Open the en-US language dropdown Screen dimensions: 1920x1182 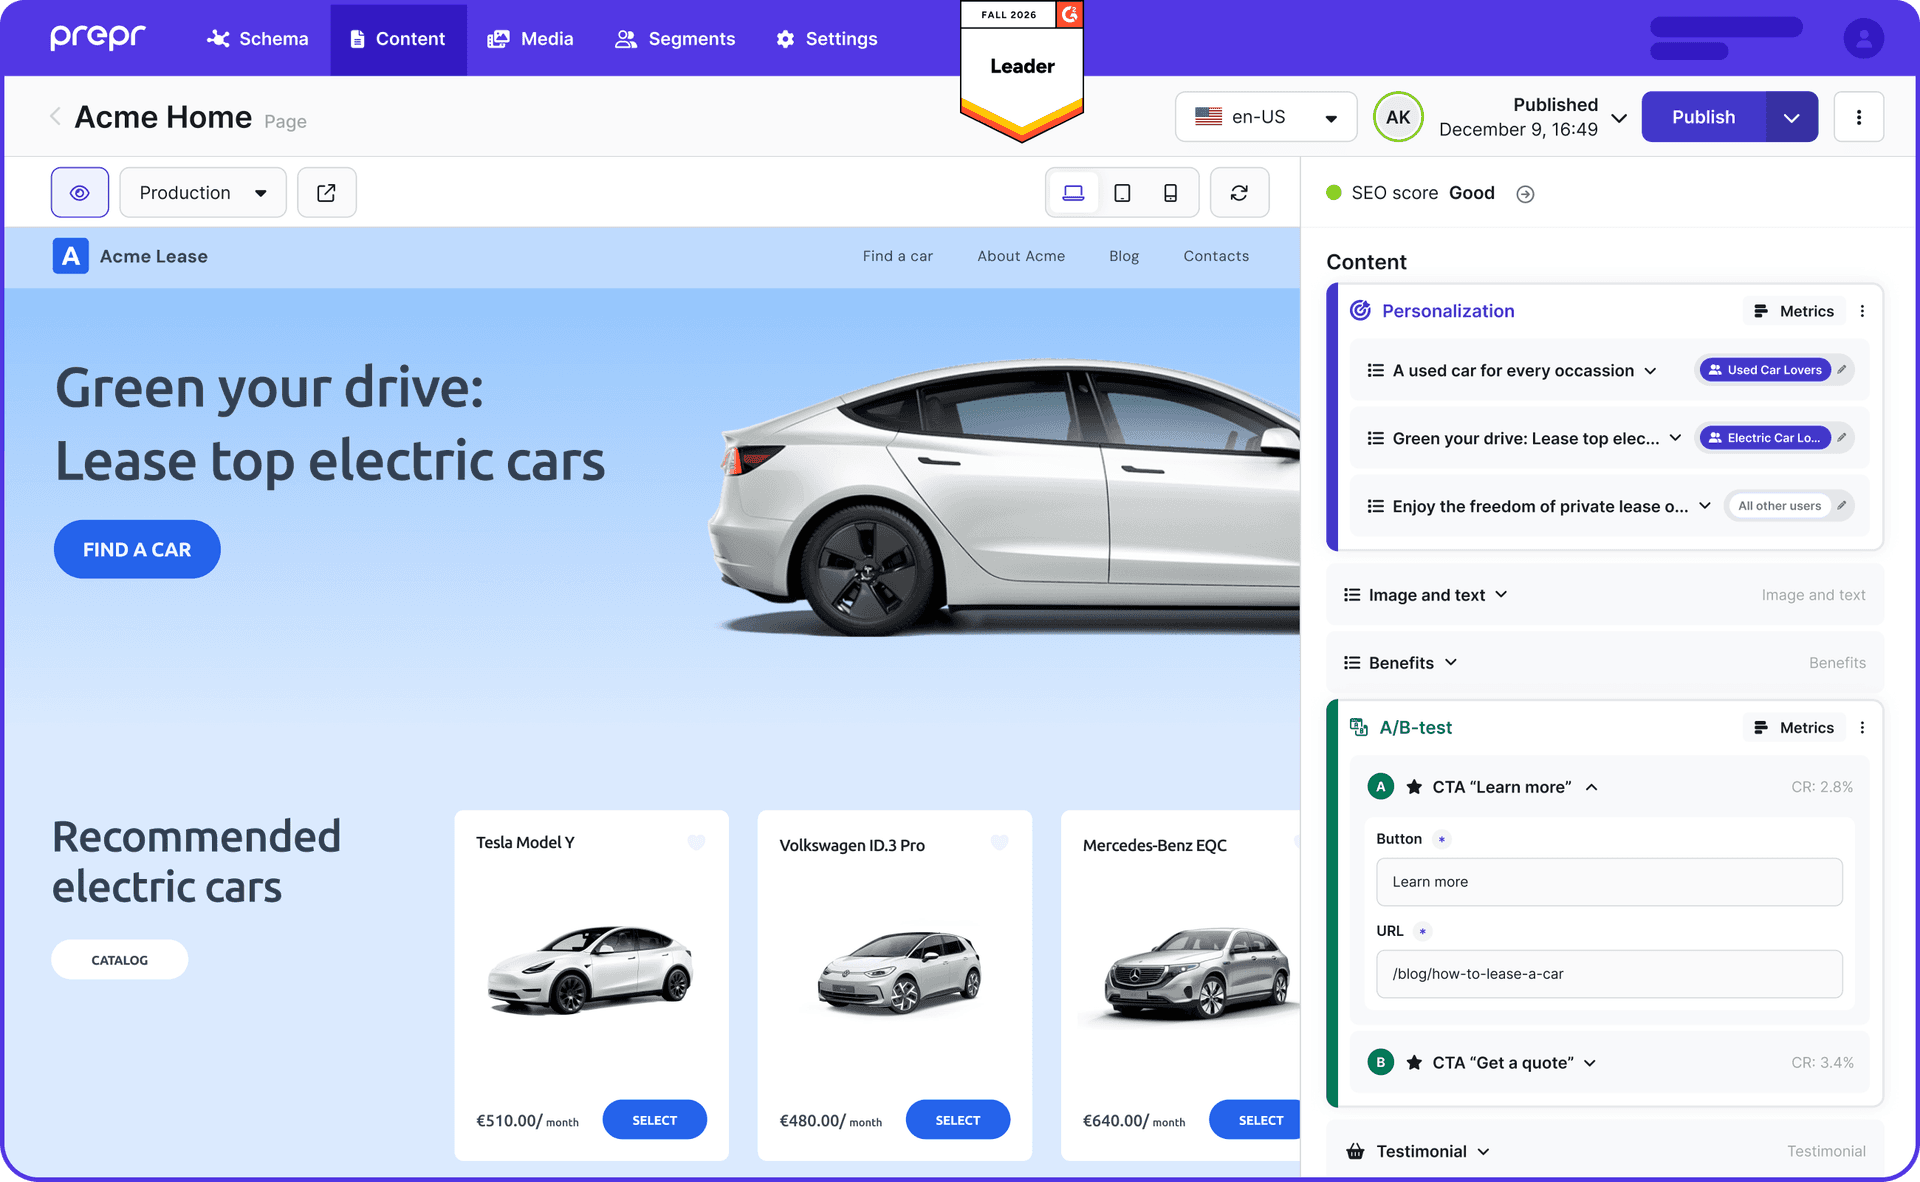pyautogui.click(x=1266, y=117)
